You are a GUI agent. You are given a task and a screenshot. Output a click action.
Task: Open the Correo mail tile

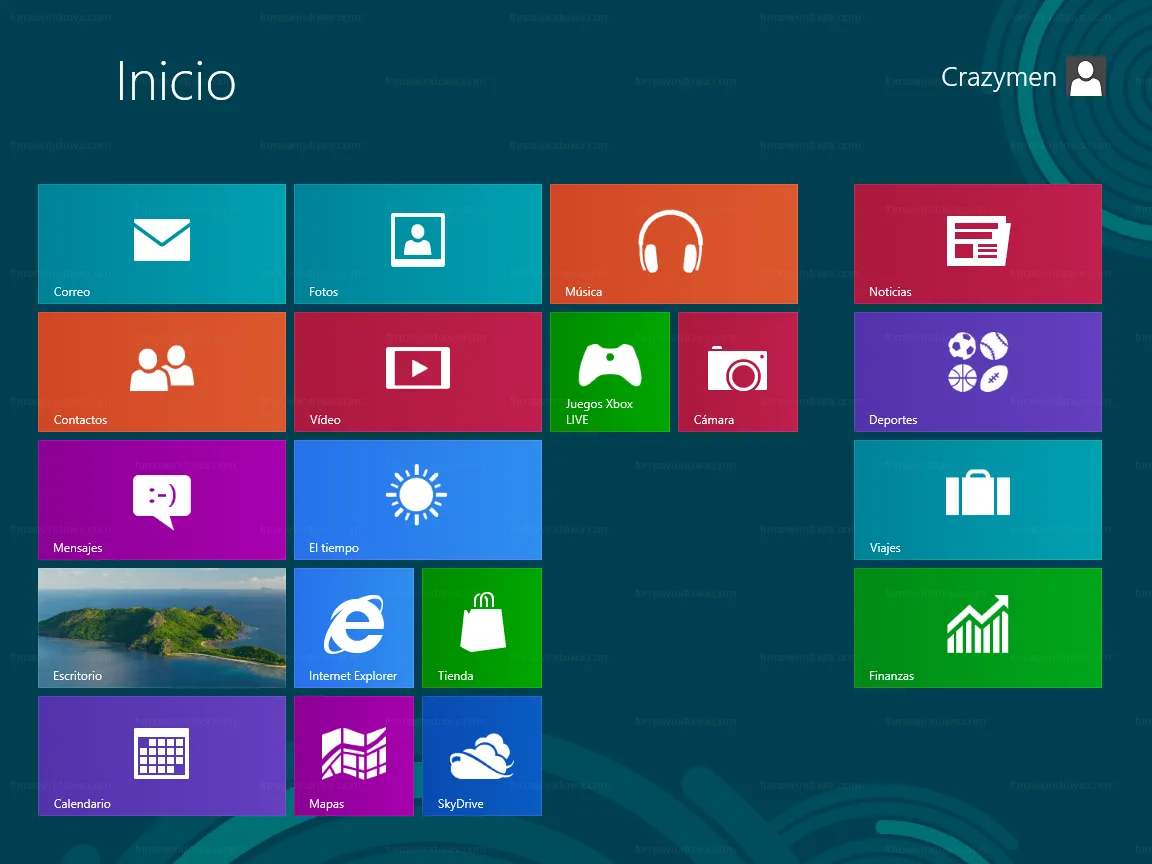tap(162, 244)
